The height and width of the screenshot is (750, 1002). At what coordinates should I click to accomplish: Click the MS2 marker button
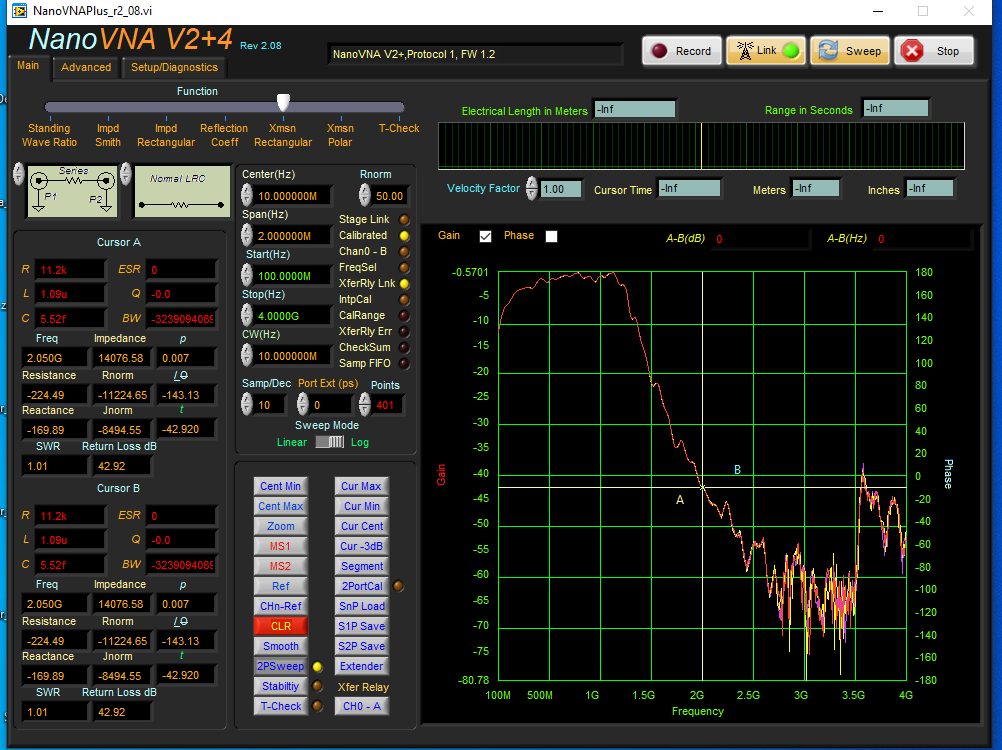tap(281, 566)
